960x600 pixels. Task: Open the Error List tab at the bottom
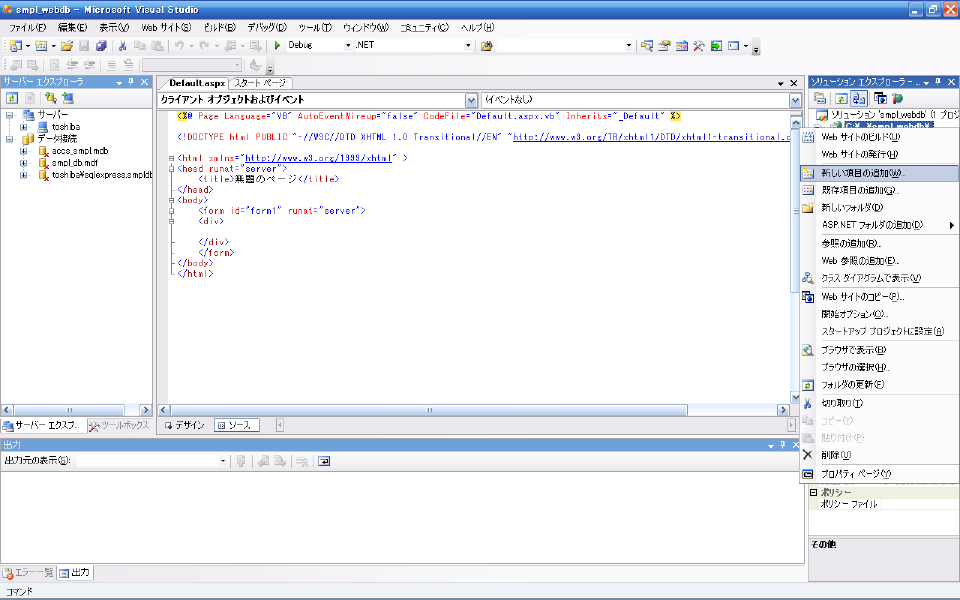coord(29,573)
